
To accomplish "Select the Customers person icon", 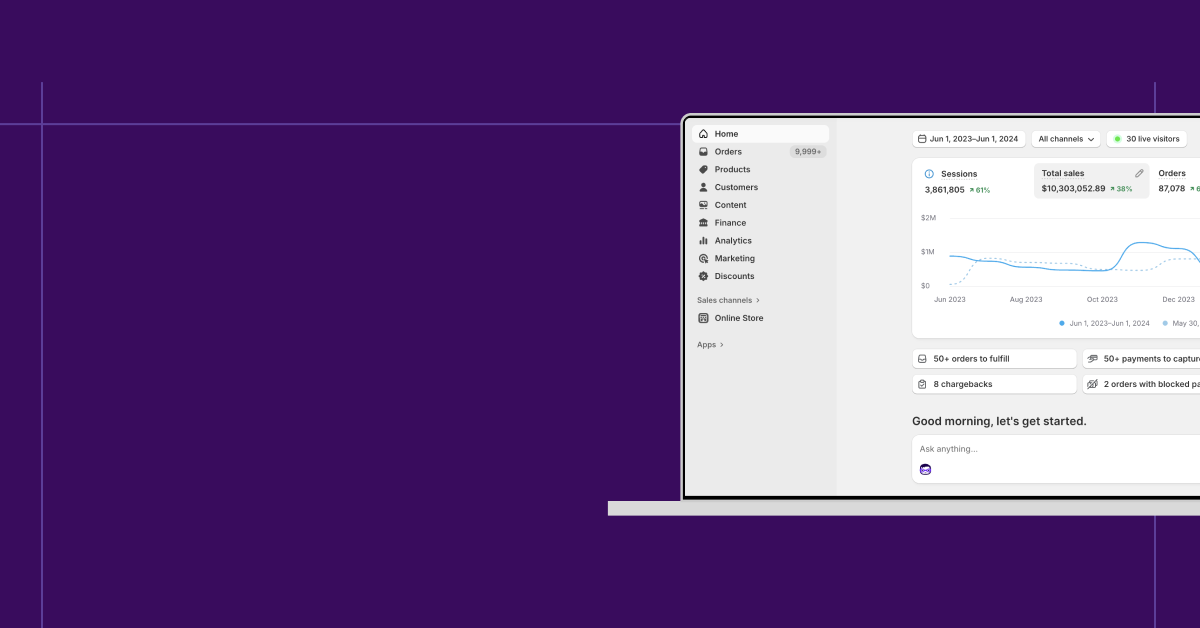I will point(703,187).
